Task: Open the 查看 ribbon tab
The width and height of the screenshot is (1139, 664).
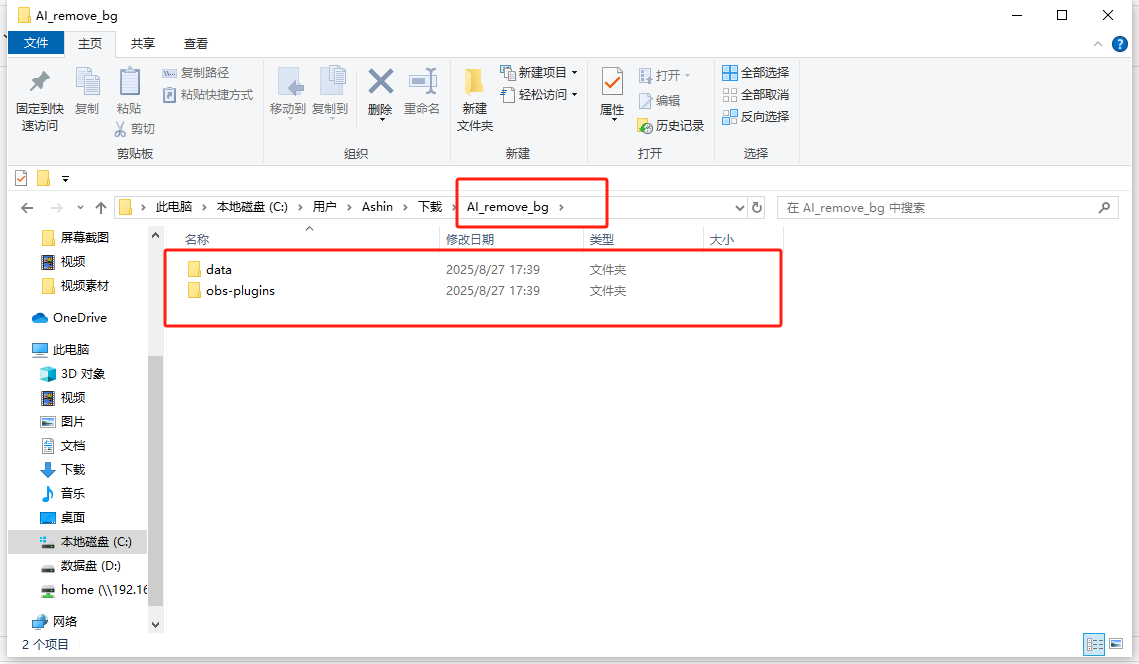Action: tap(196, 44)
